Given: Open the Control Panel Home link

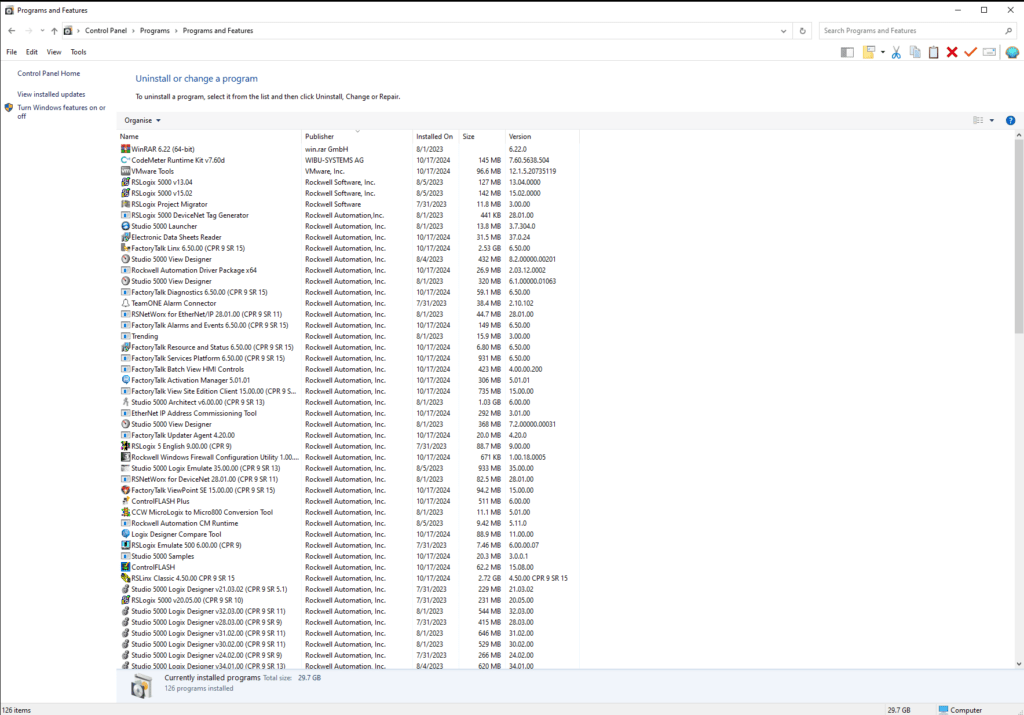Looking at the screenshot, I should tap(49, 74).
